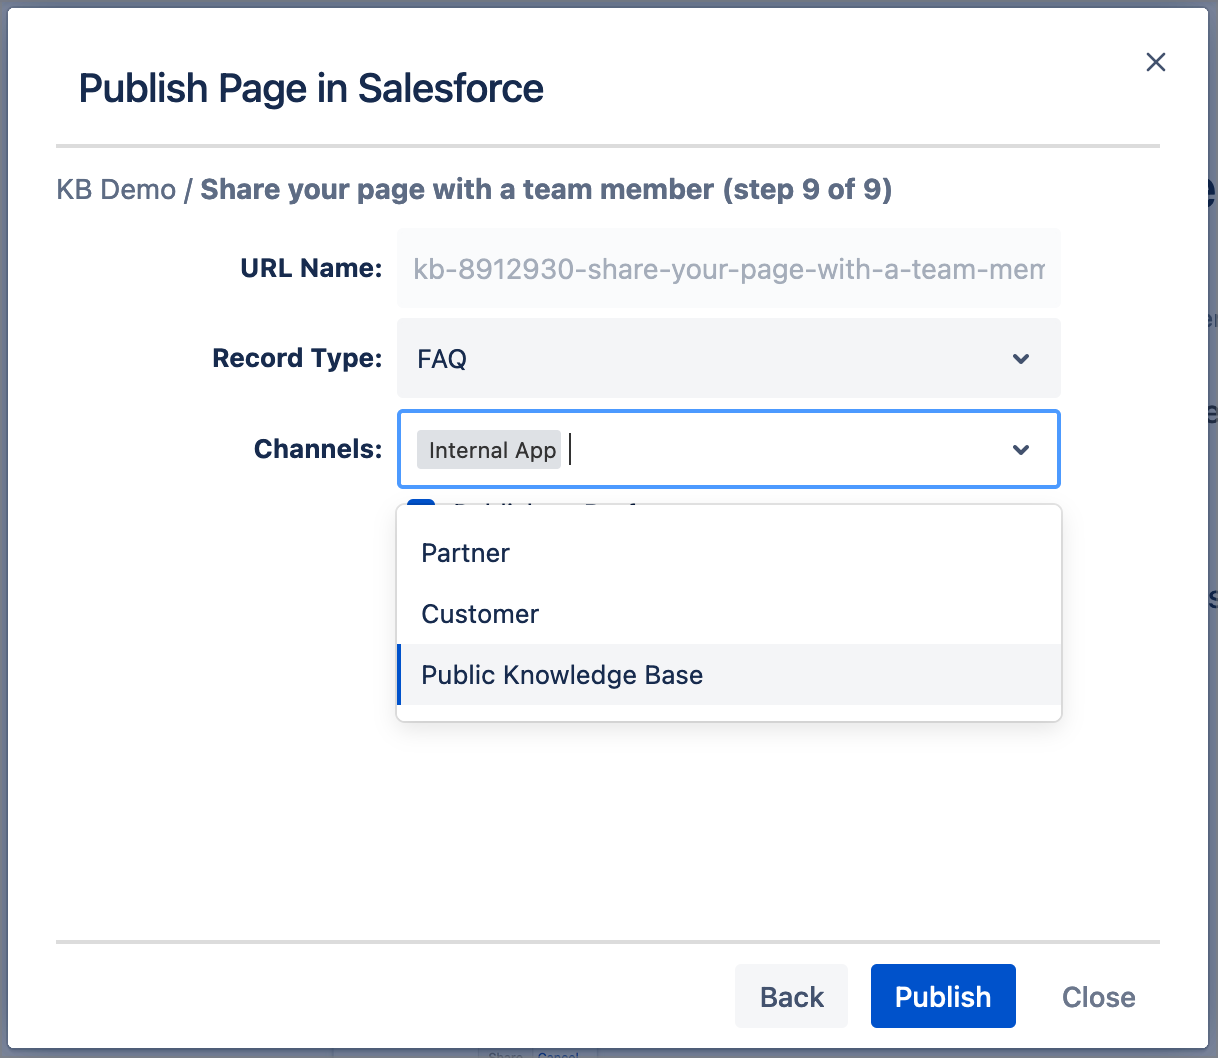Focus the Channels multi-select input area
The width and height of the screenshot is (1218, 1058).
coord(780,450)
